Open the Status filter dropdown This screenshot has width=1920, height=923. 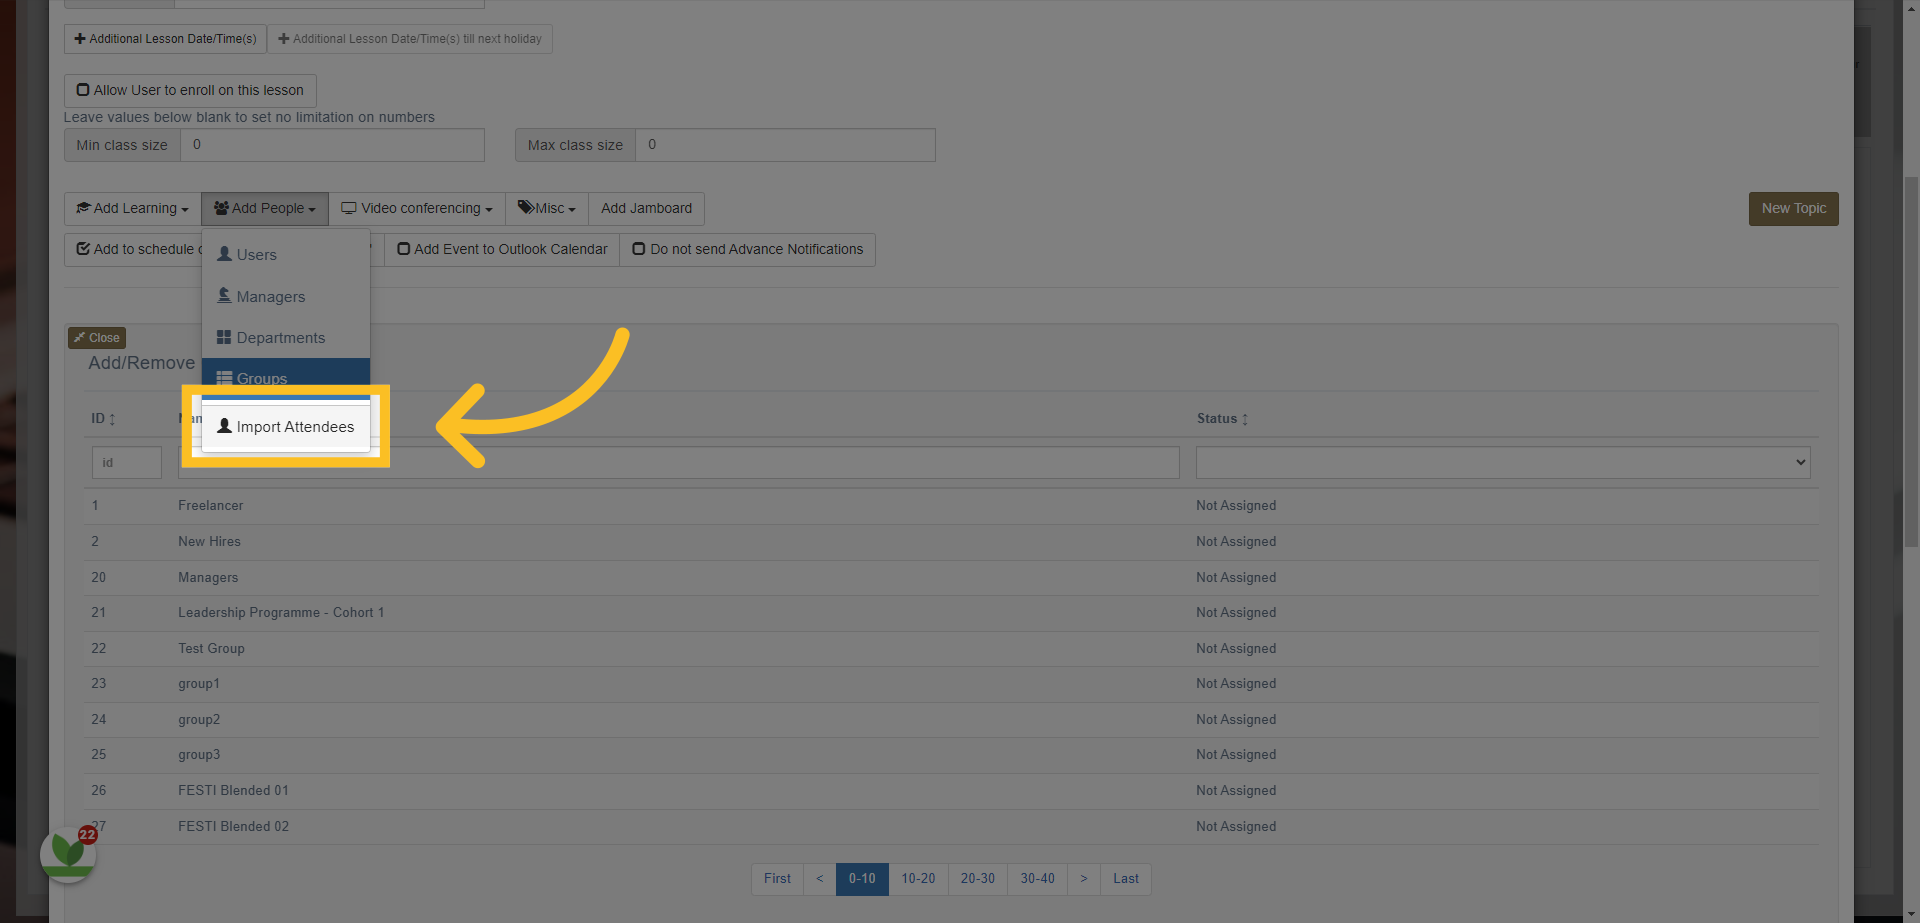click(x=1503, y=462)
